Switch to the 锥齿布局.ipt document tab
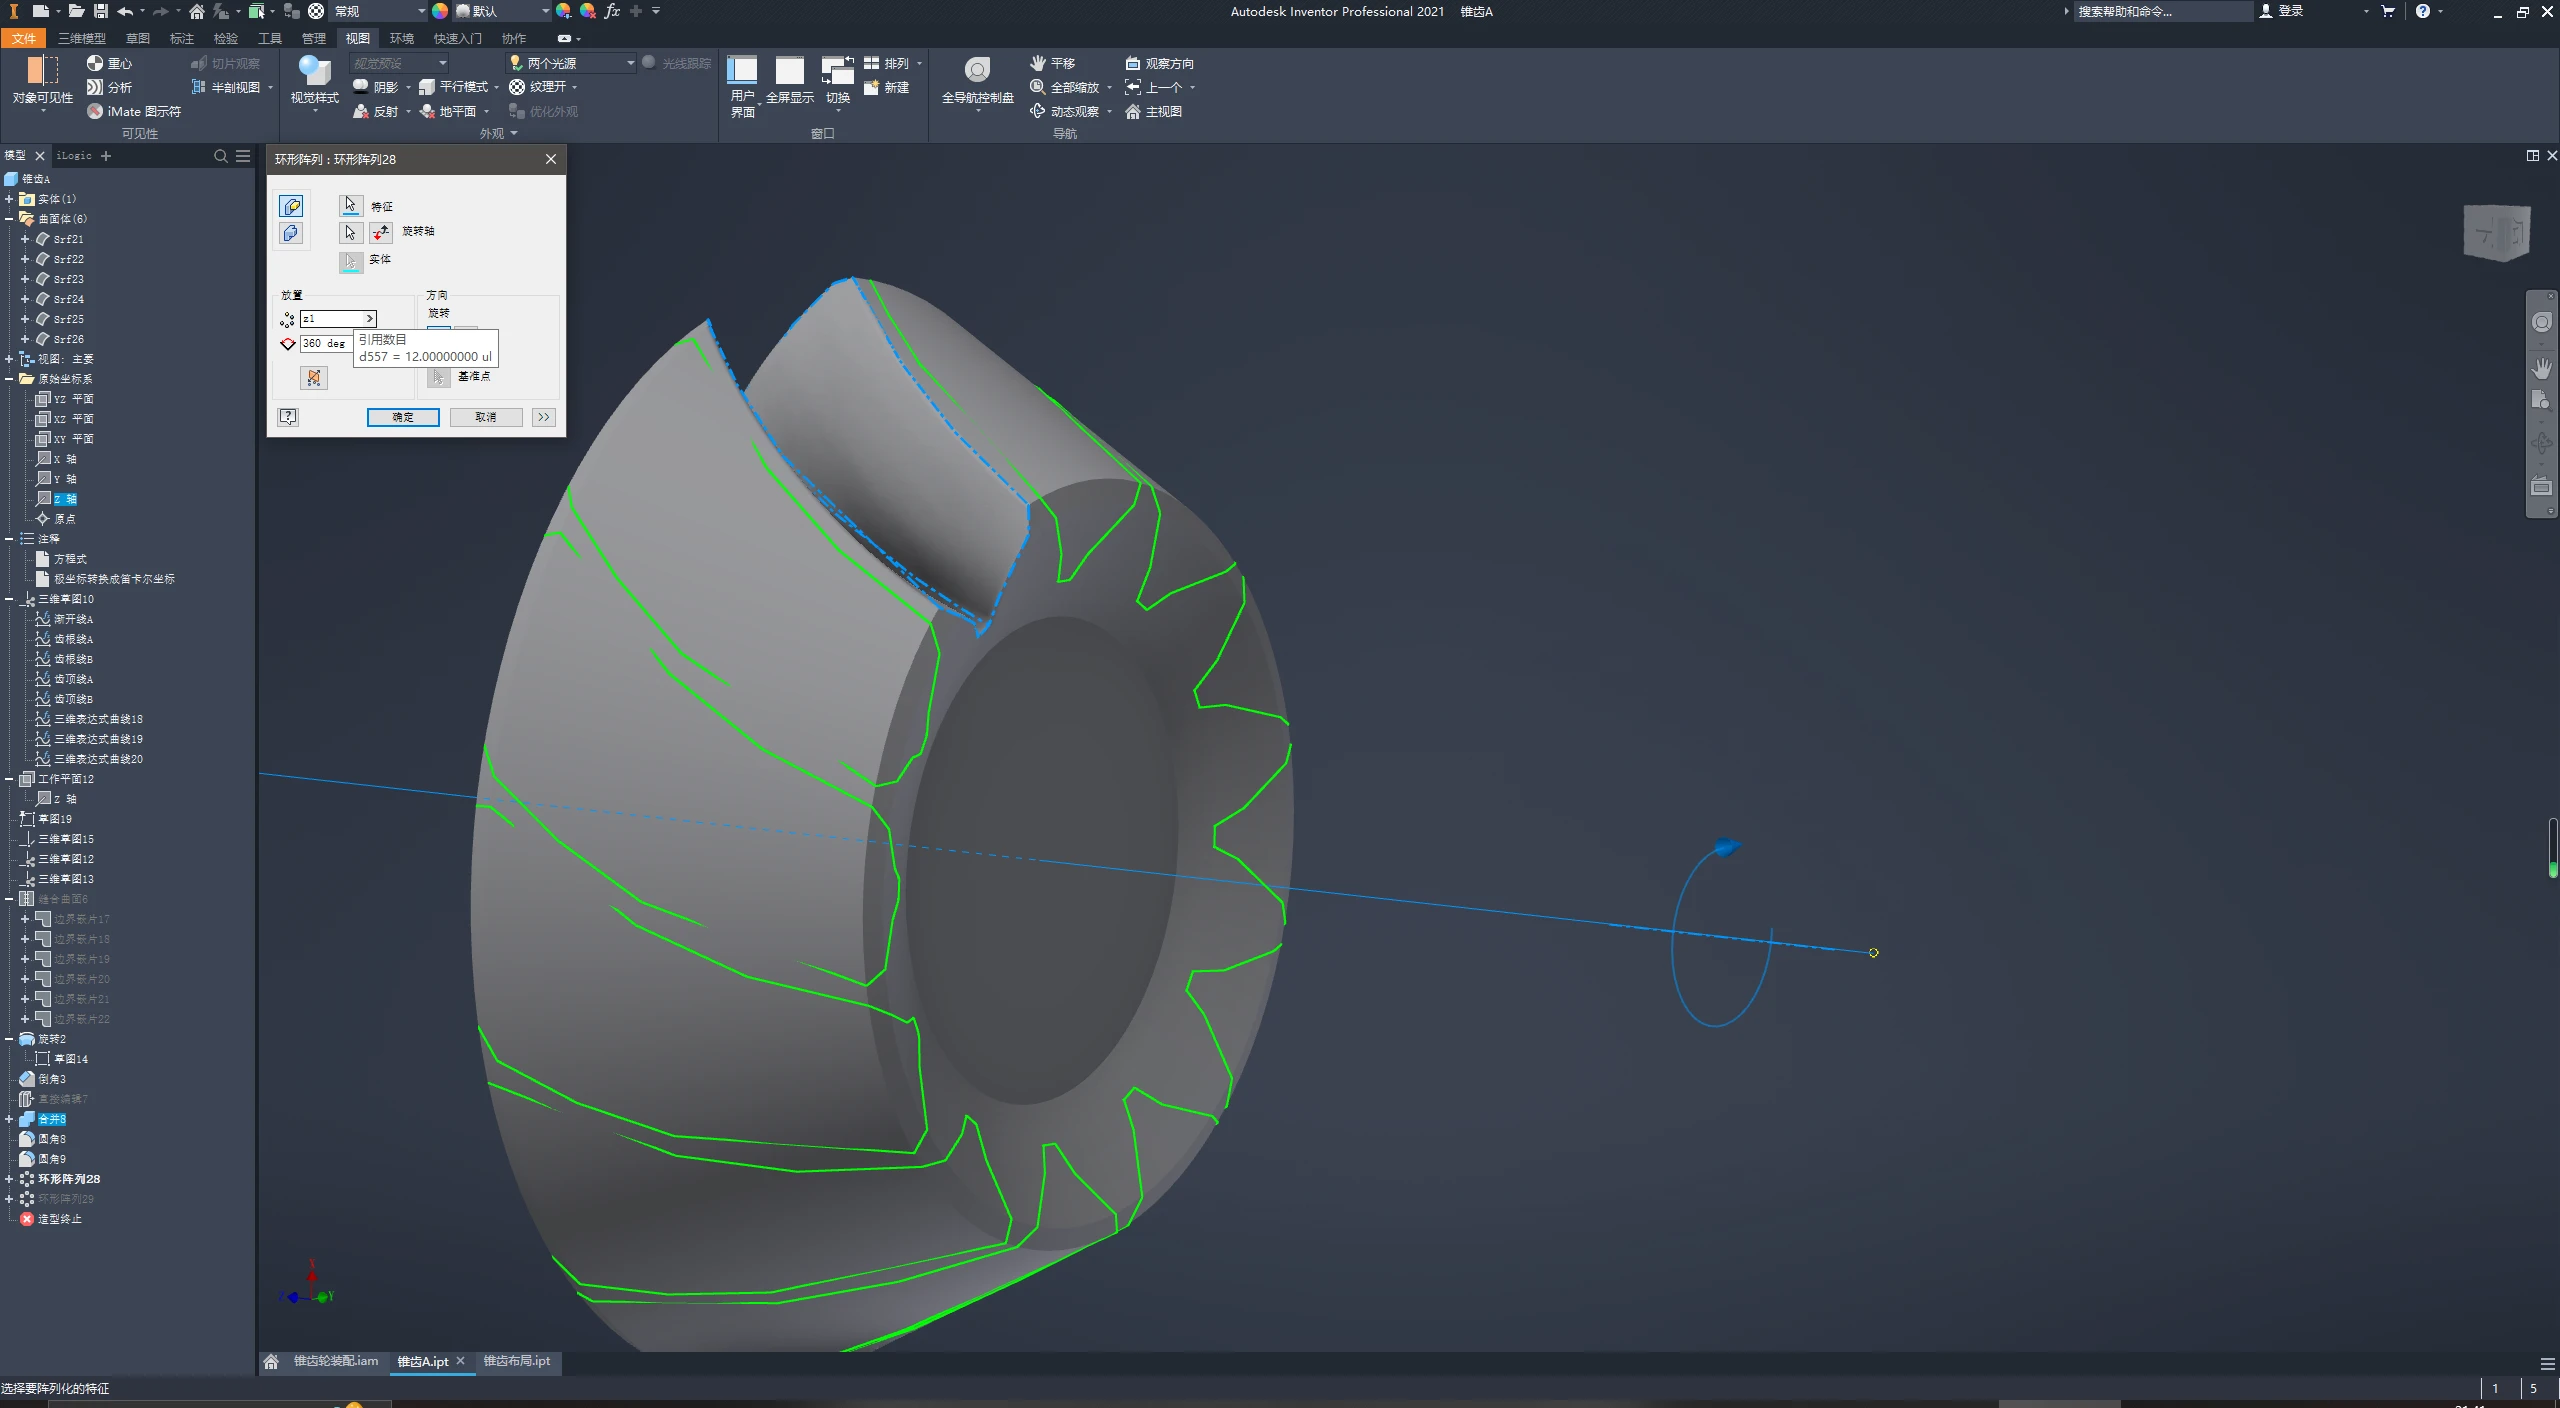 pos(517,1361)
